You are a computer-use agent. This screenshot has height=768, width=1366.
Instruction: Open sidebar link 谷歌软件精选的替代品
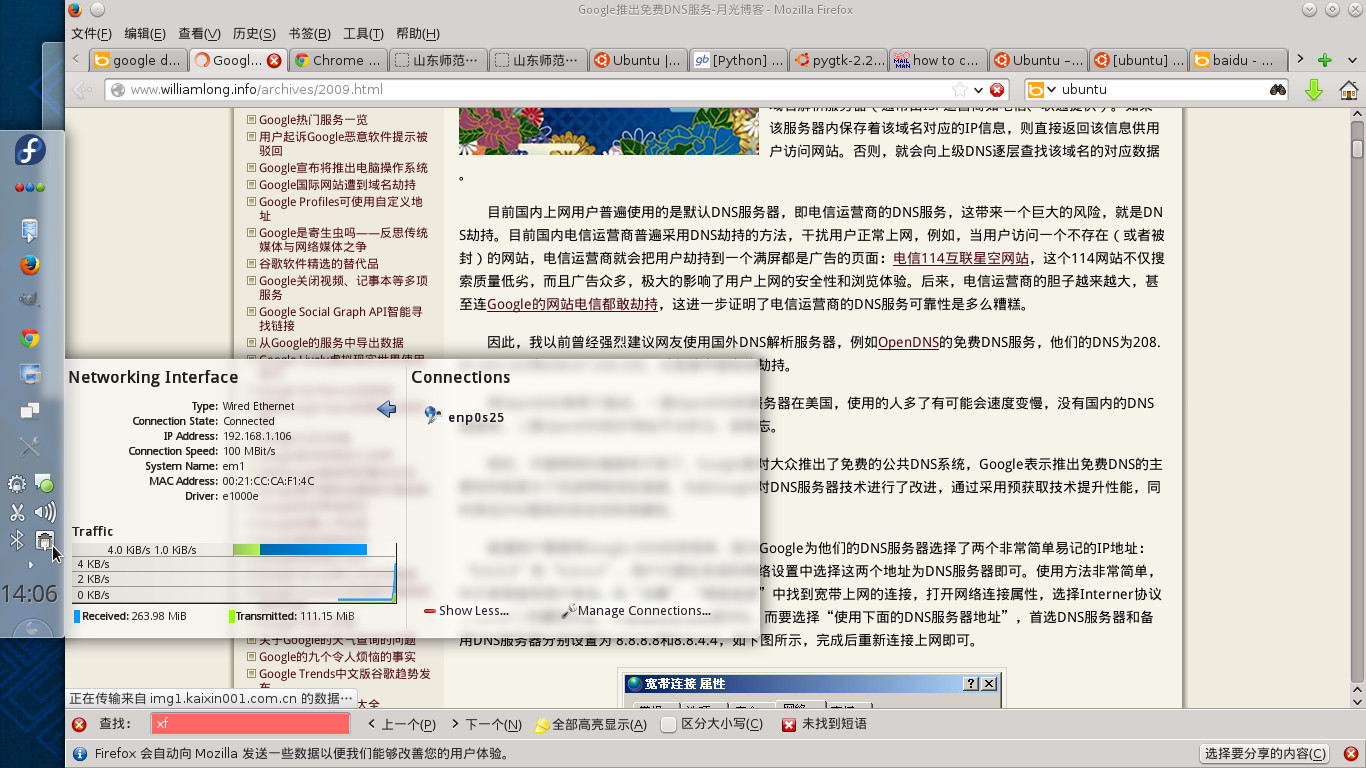tap(318, 263)
